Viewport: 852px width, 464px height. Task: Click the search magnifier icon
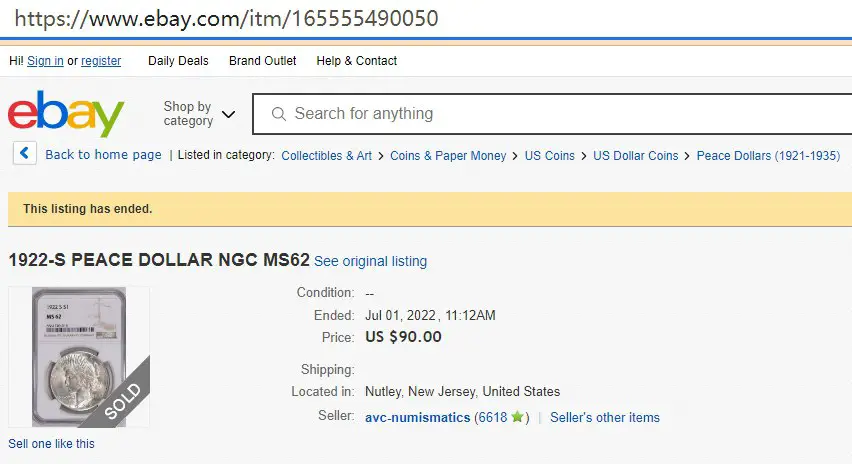coord(279,114)
